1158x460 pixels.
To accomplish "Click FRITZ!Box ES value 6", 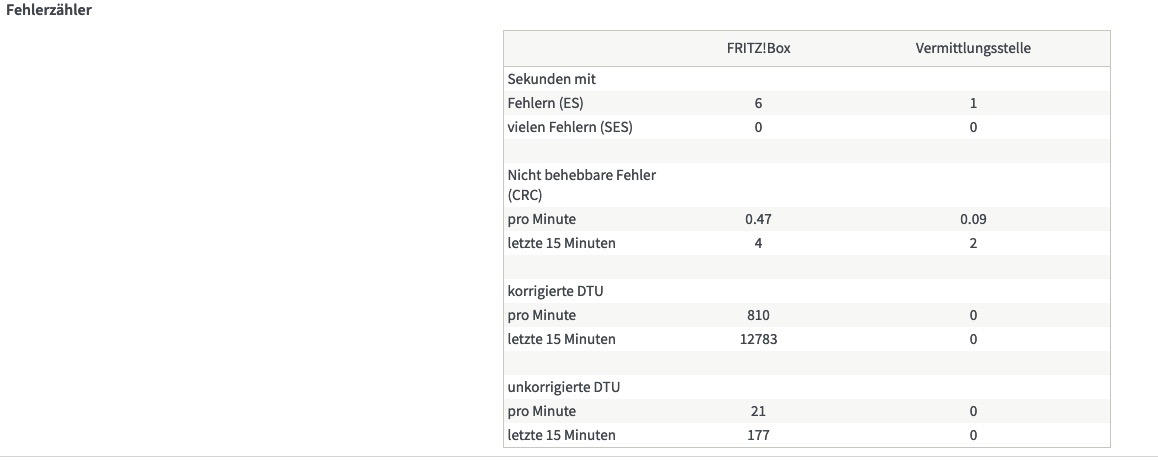I will point(758,103).
